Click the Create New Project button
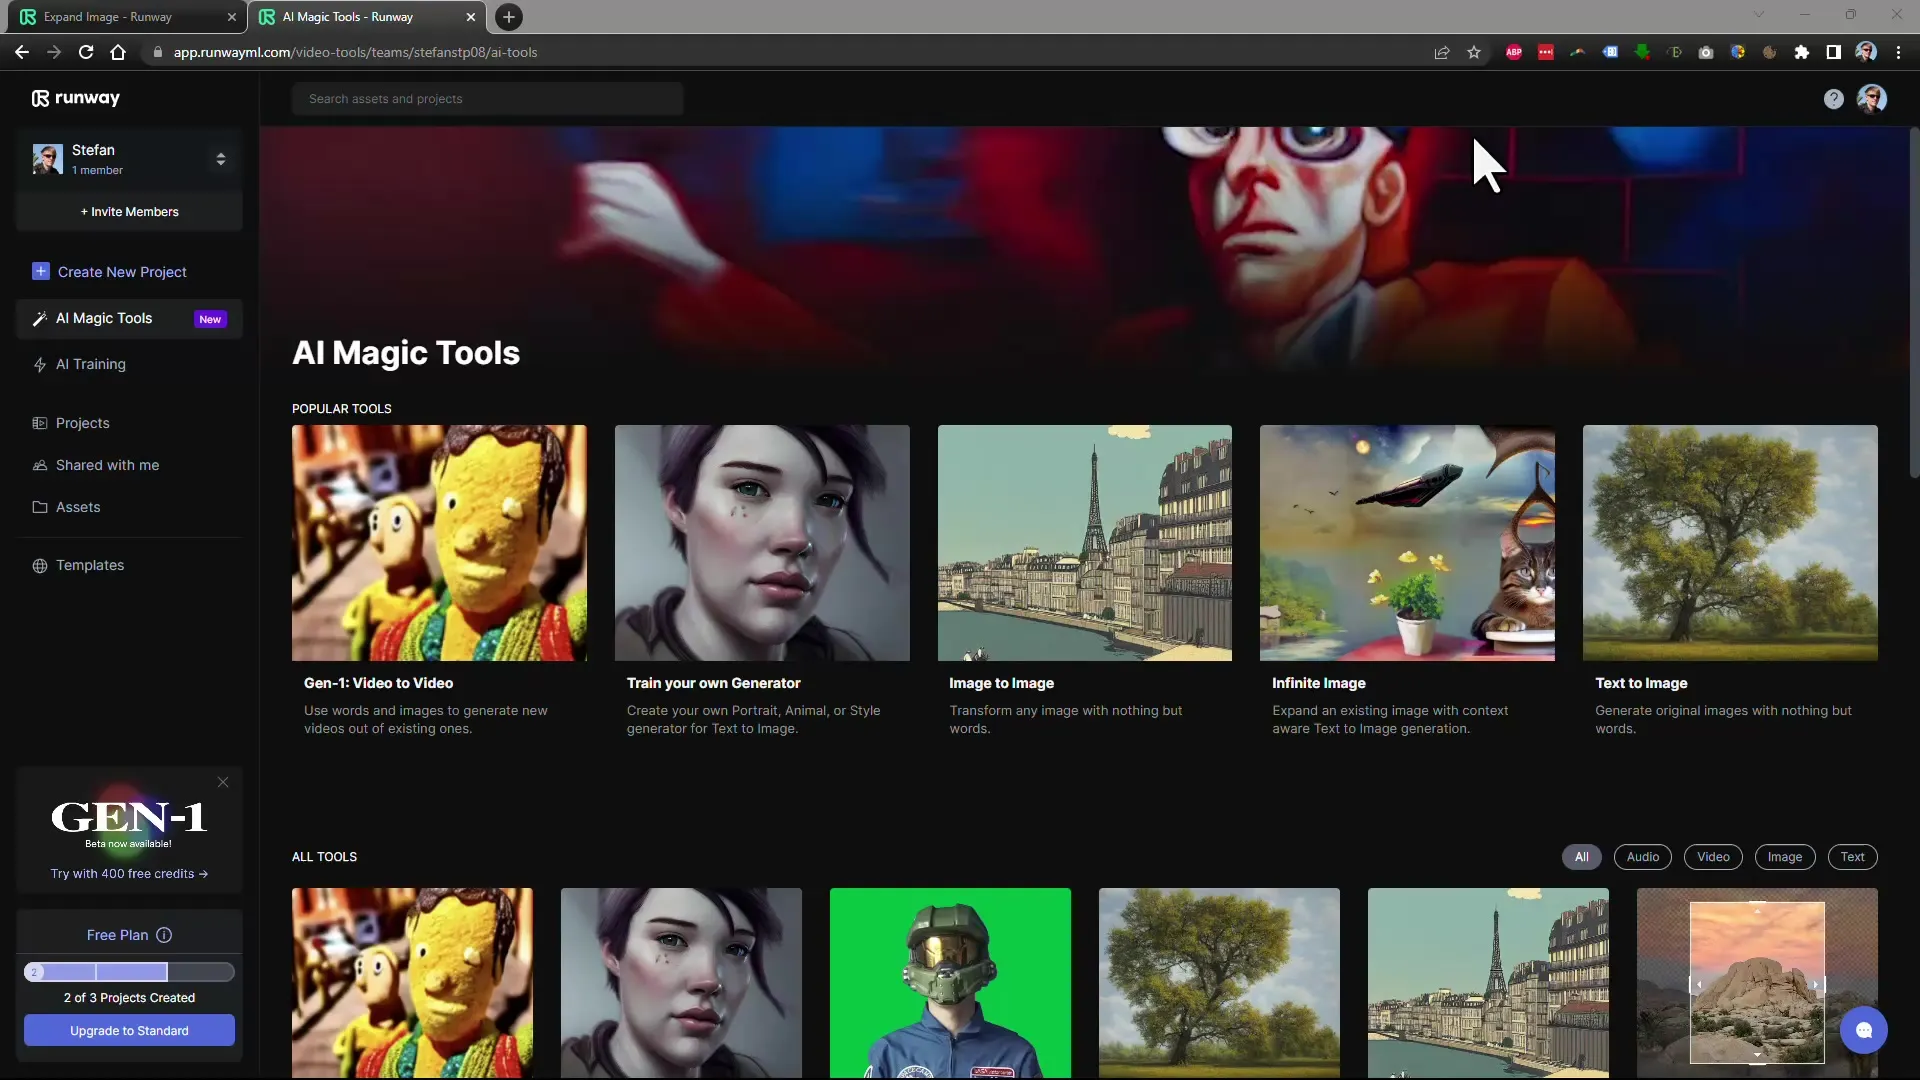This screenshot has height=1080, width=1920. pyautogui.click(x=121, y=272)
